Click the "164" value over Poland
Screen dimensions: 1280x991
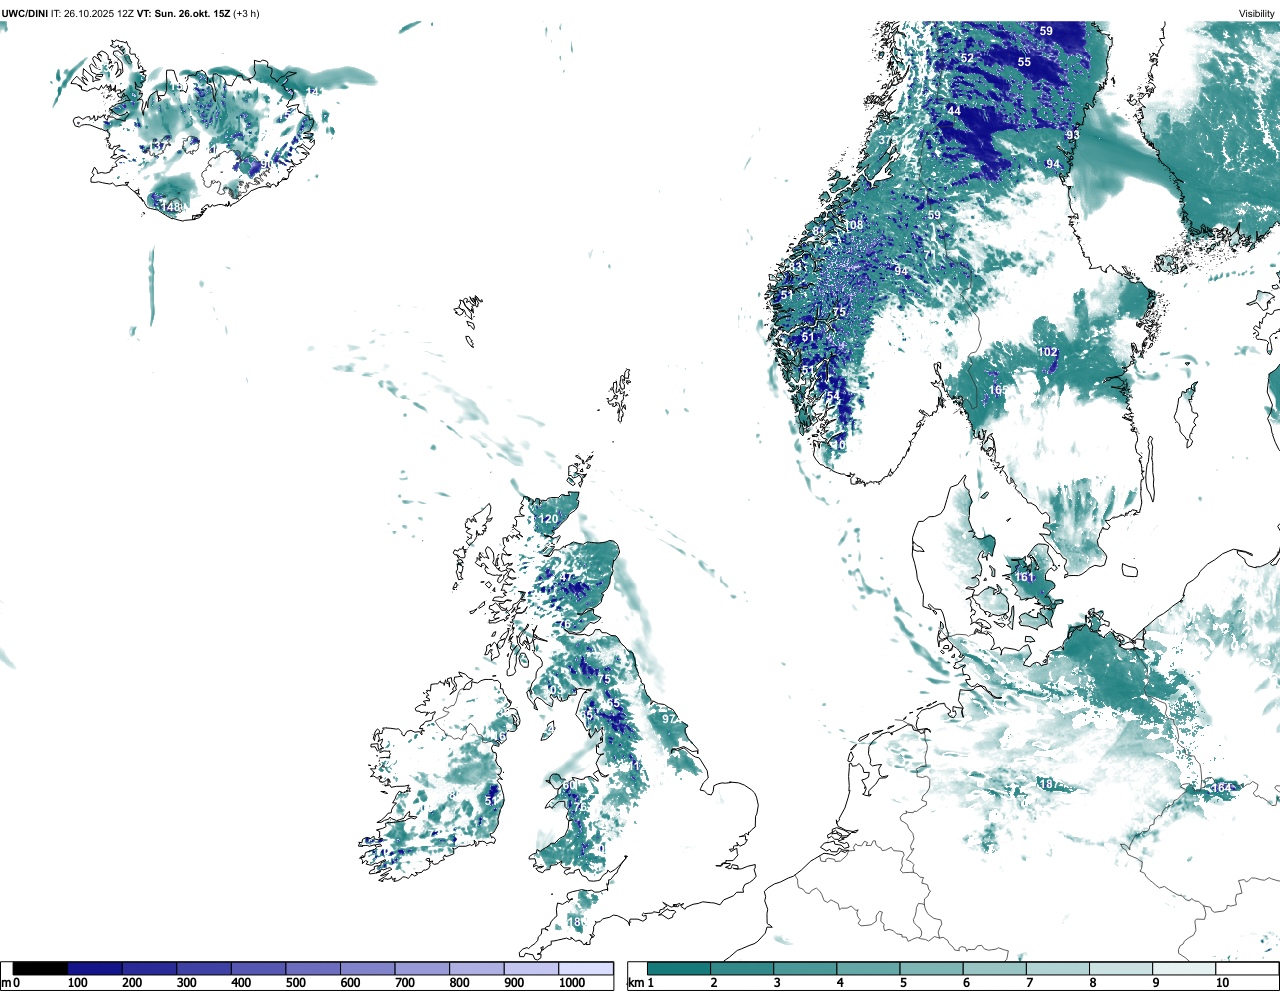coord(1221,788)
